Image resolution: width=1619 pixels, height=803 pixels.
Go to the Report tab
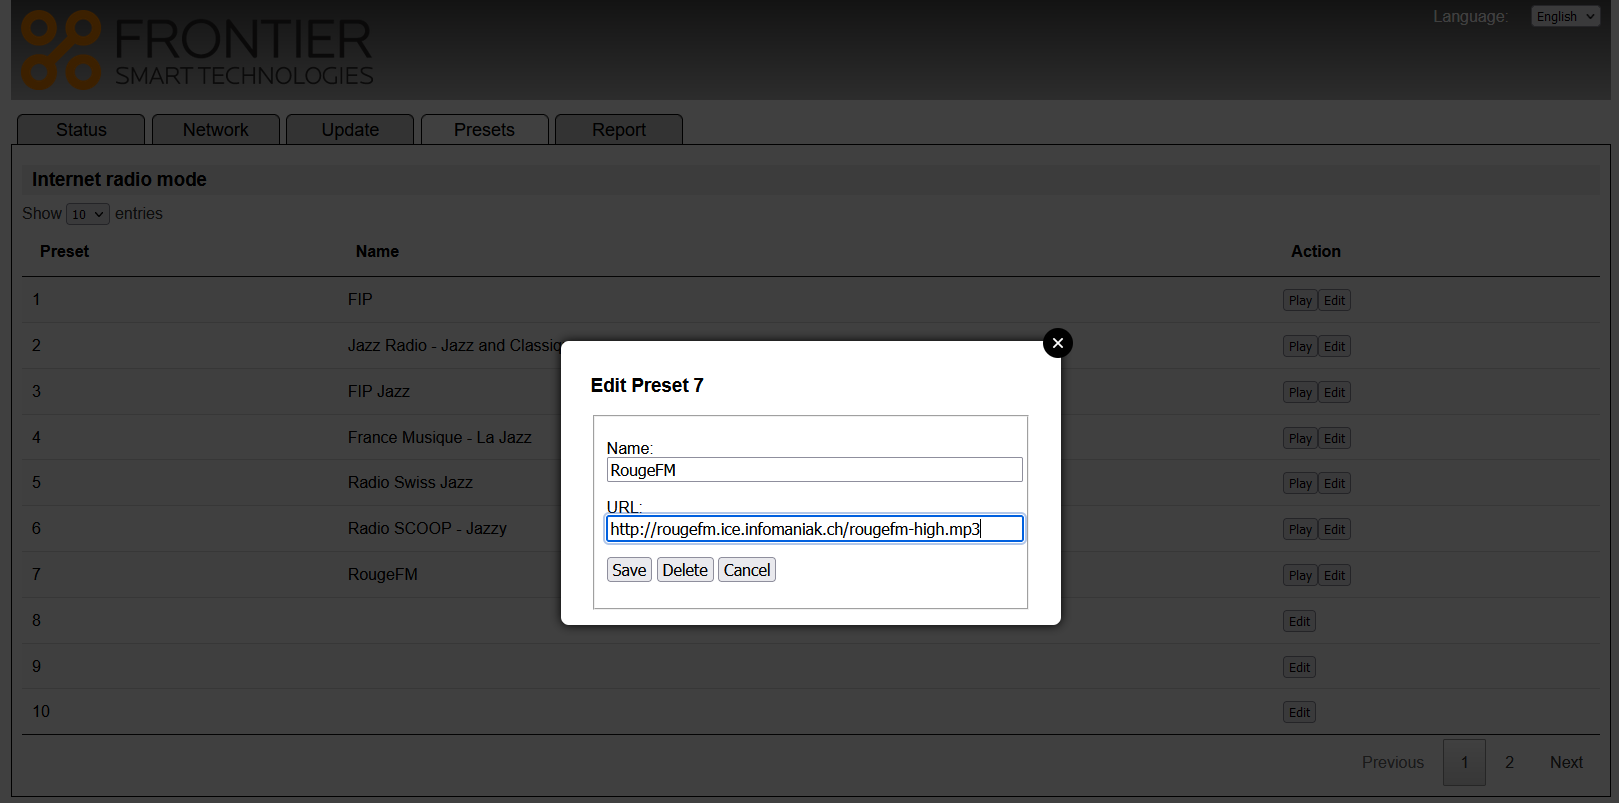[619, 130]
